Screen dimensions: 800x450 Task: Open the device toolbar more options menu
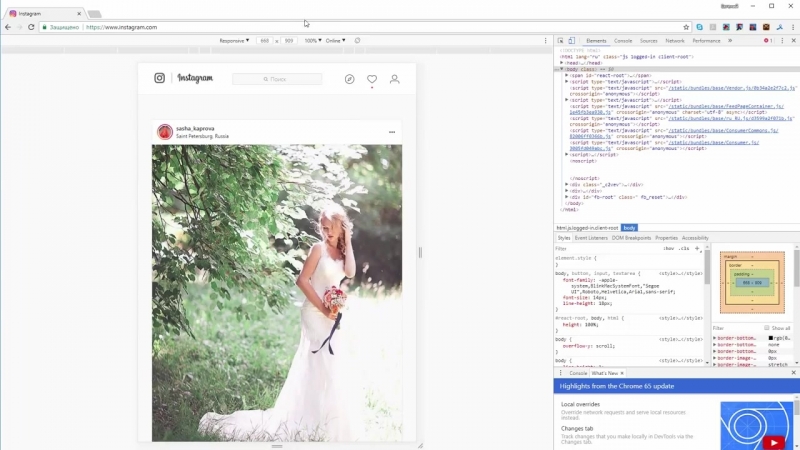pyautogui.click(x=545, y=40)
